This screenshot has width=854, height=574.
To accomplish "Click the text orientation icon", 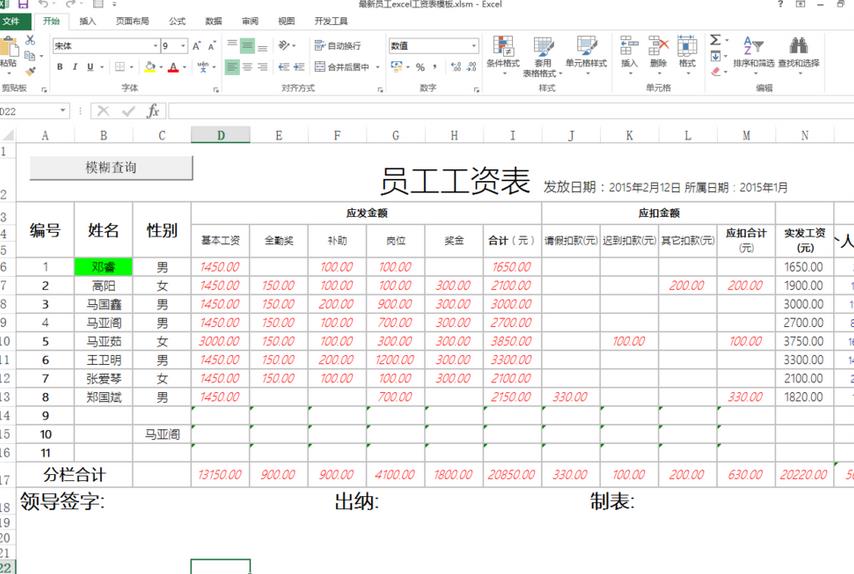I will [284, 46].
